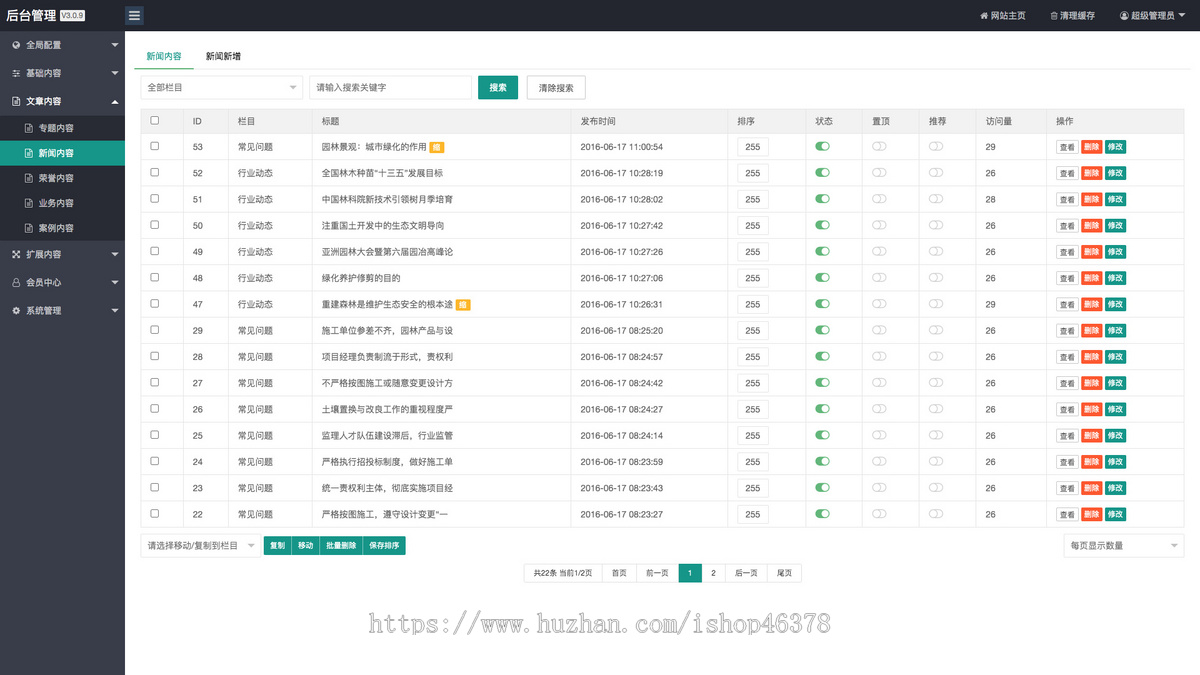Image resolution: width=1200 pixels, height=675 pixels.
Task: Open the 请选择移动/复制到栏目 dropdown
Action: click(200, 546)
